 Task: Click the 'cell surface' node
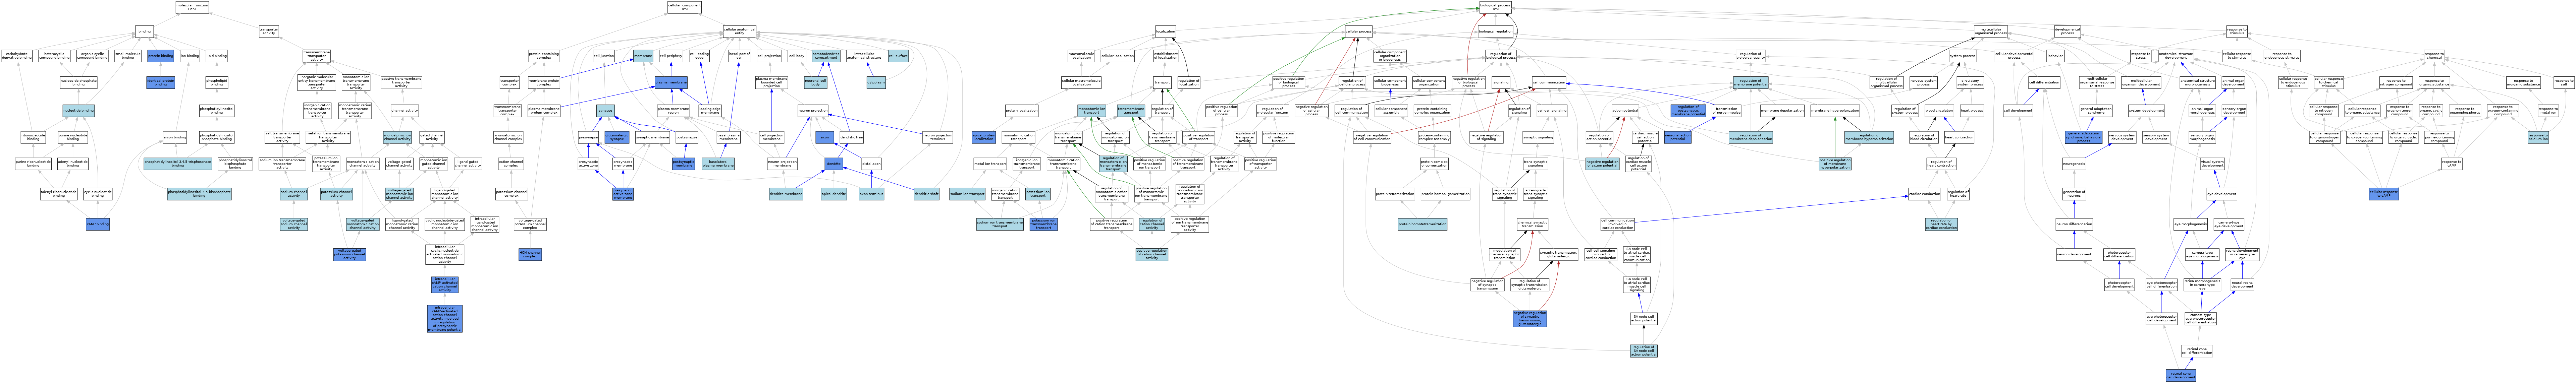tap(898, 56)
